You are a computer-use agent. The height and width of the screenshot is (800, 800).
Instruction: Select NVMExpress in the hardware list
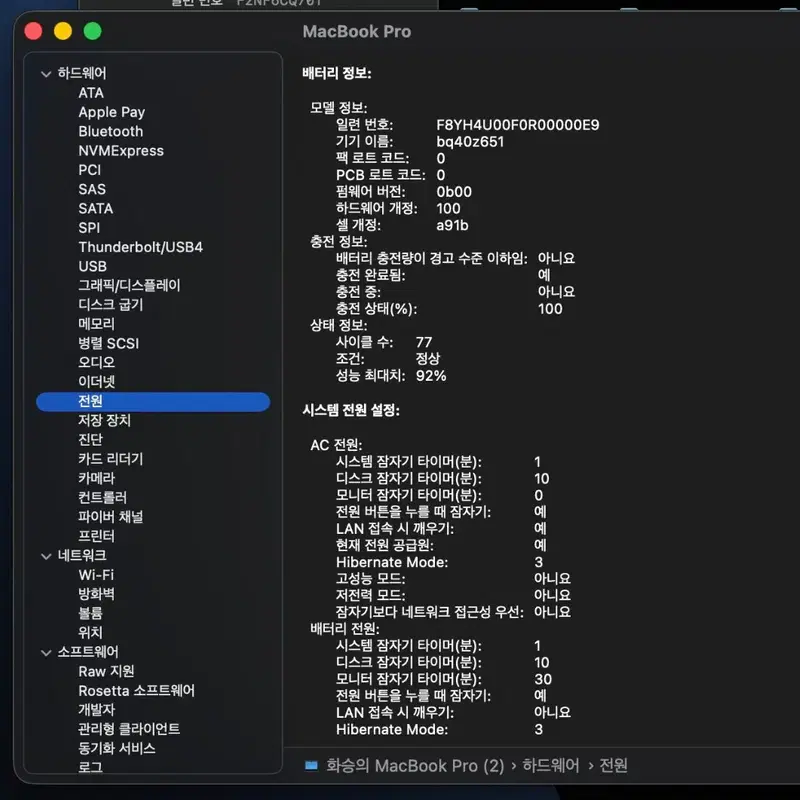[121, 151]
